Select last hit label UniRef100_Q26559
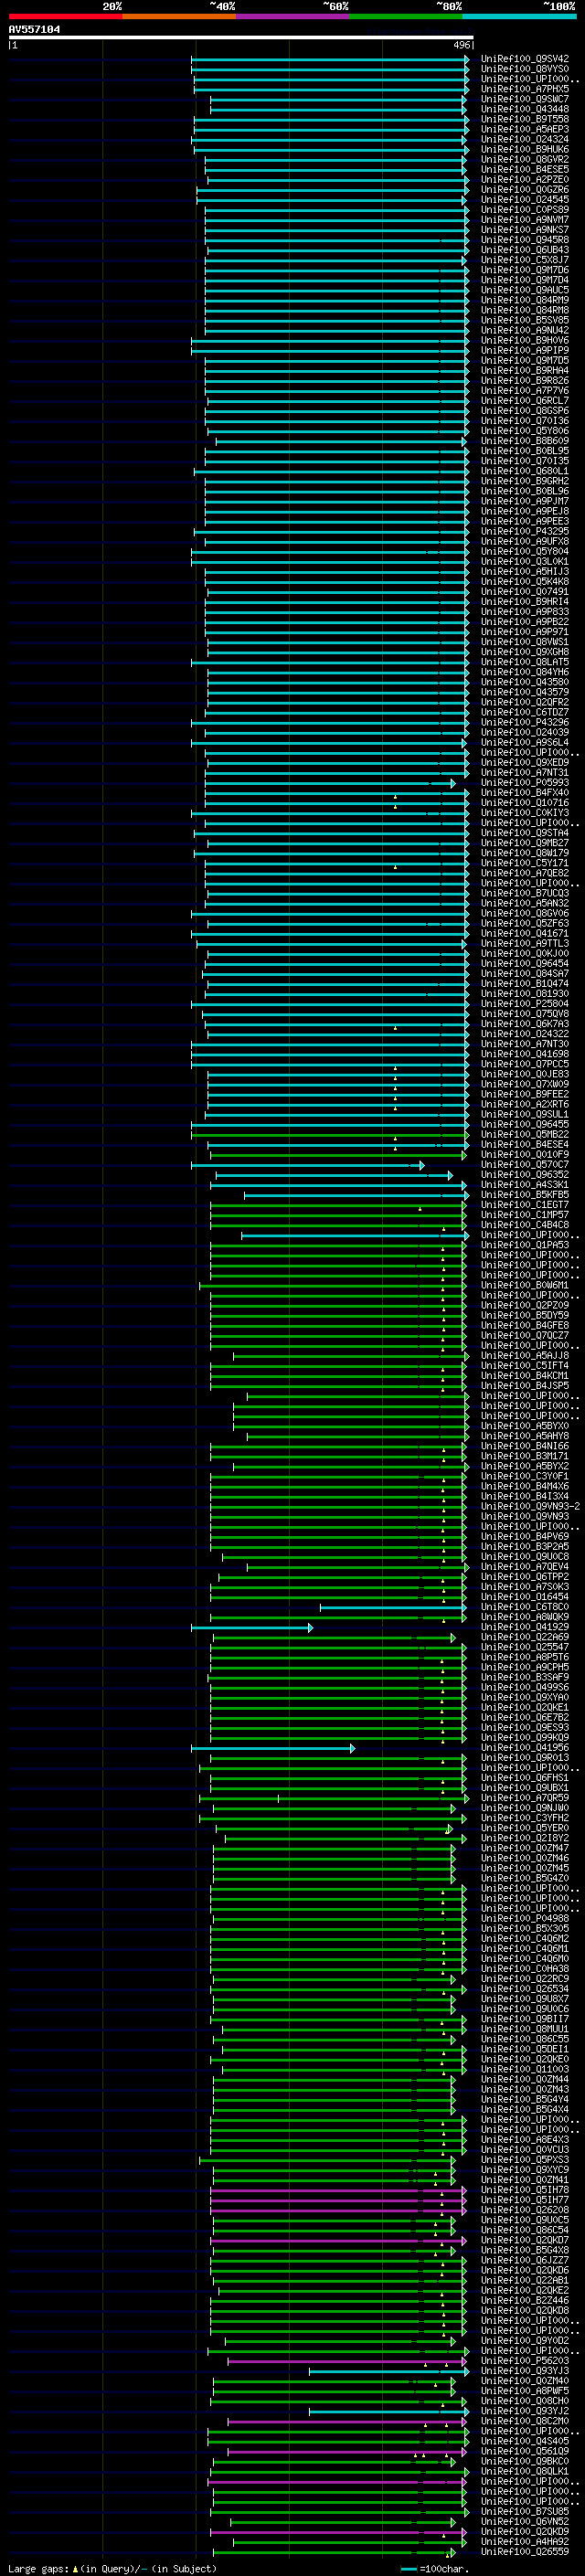The image size is (585, 2576). (525, 2552)
